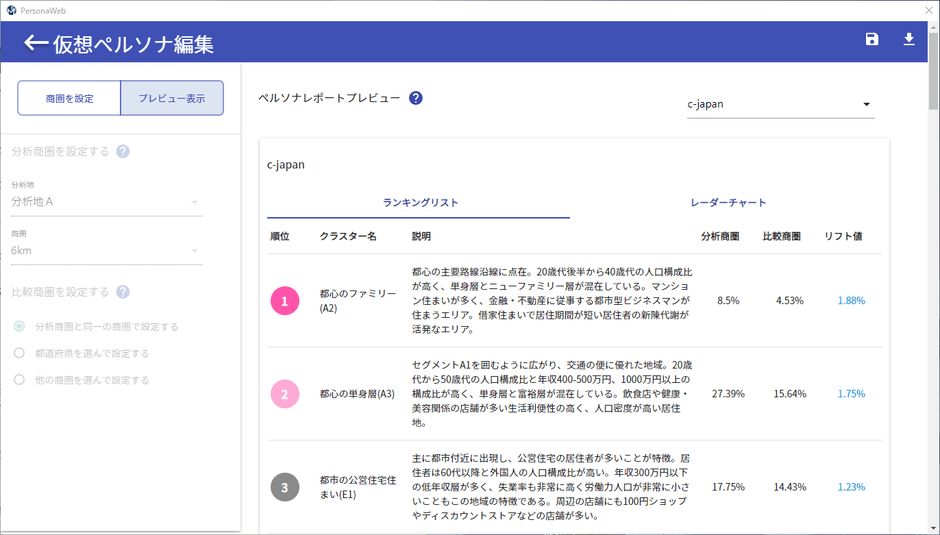Click the download icon in the header
This screenshot has height=535, width=940.
click(909, 39)
